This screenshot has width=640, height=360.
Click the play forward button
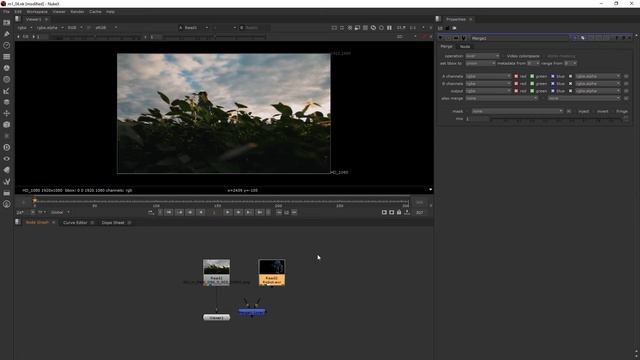pyautogui.click(x=228, y=212)
